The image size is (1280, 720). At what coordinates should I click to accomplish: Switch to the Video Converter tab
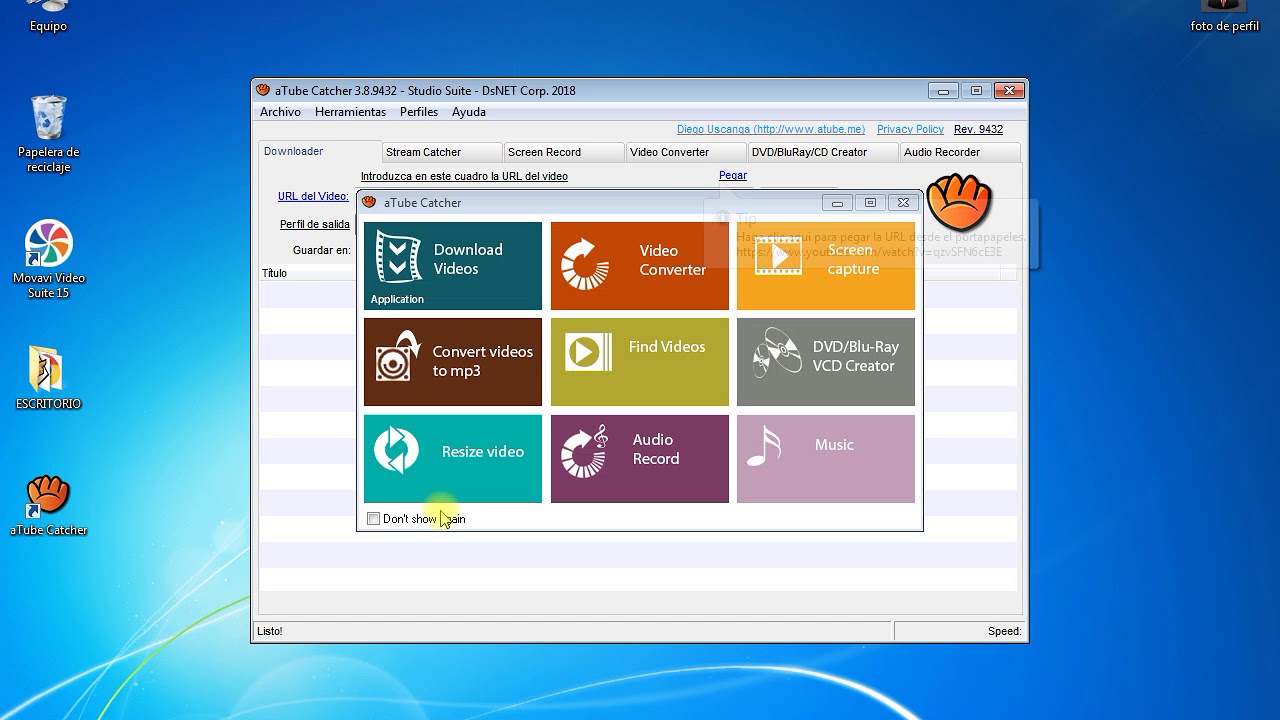(x=686, y=152)
